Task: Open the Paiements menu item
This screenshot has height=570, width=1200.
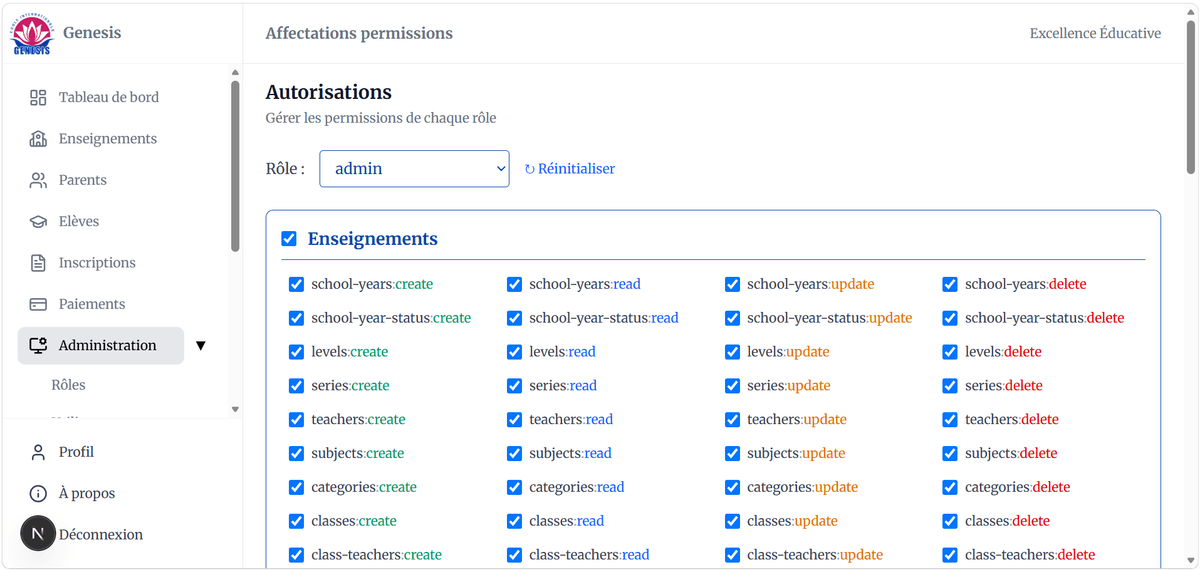Action: click(x=92, y=304)
